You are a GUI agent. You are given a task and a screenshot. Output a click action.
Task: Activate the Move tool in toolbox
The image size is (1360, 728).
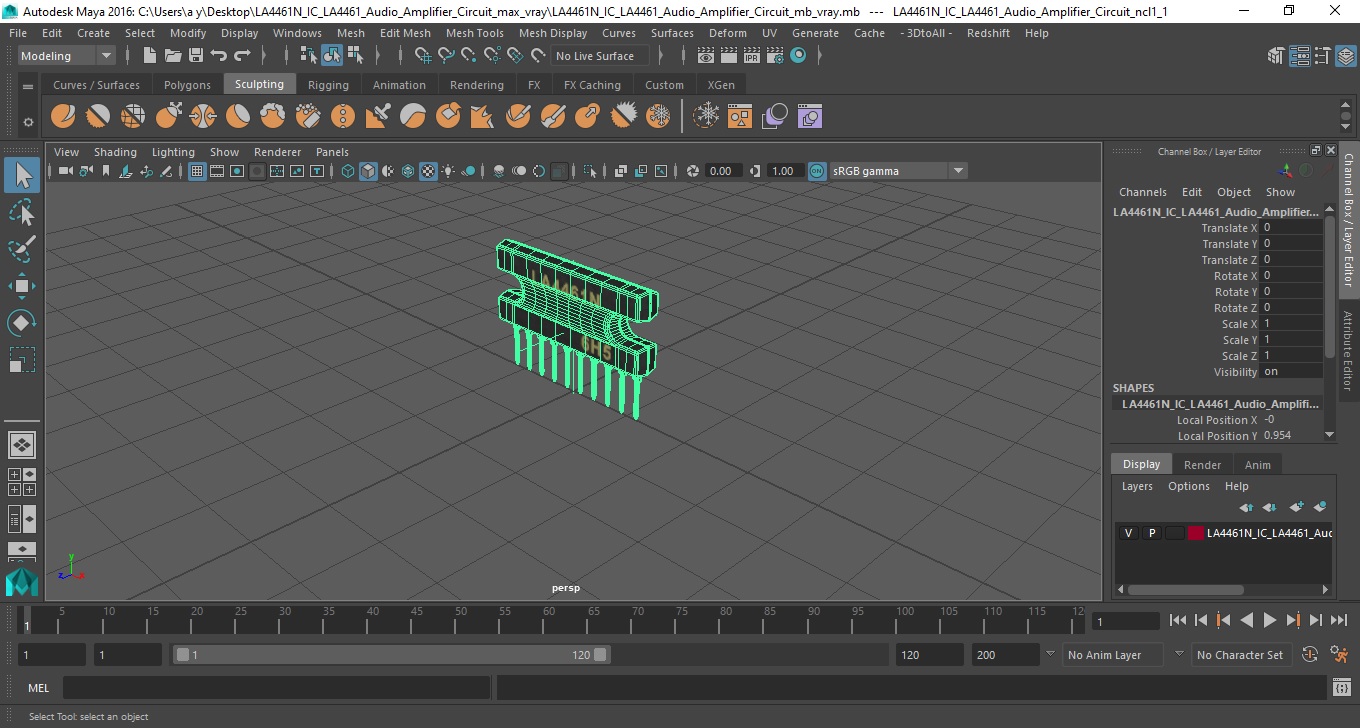22,286
